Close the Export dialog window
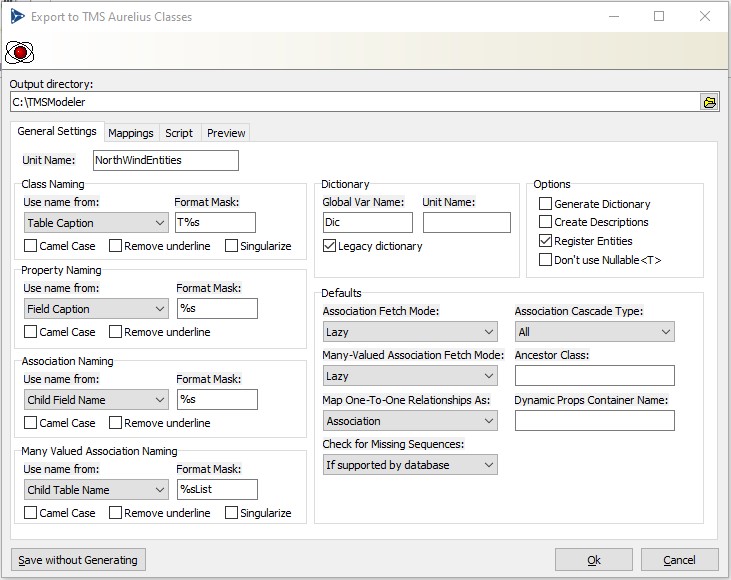This screenshot has height=580, width=731. coord(704,16)
